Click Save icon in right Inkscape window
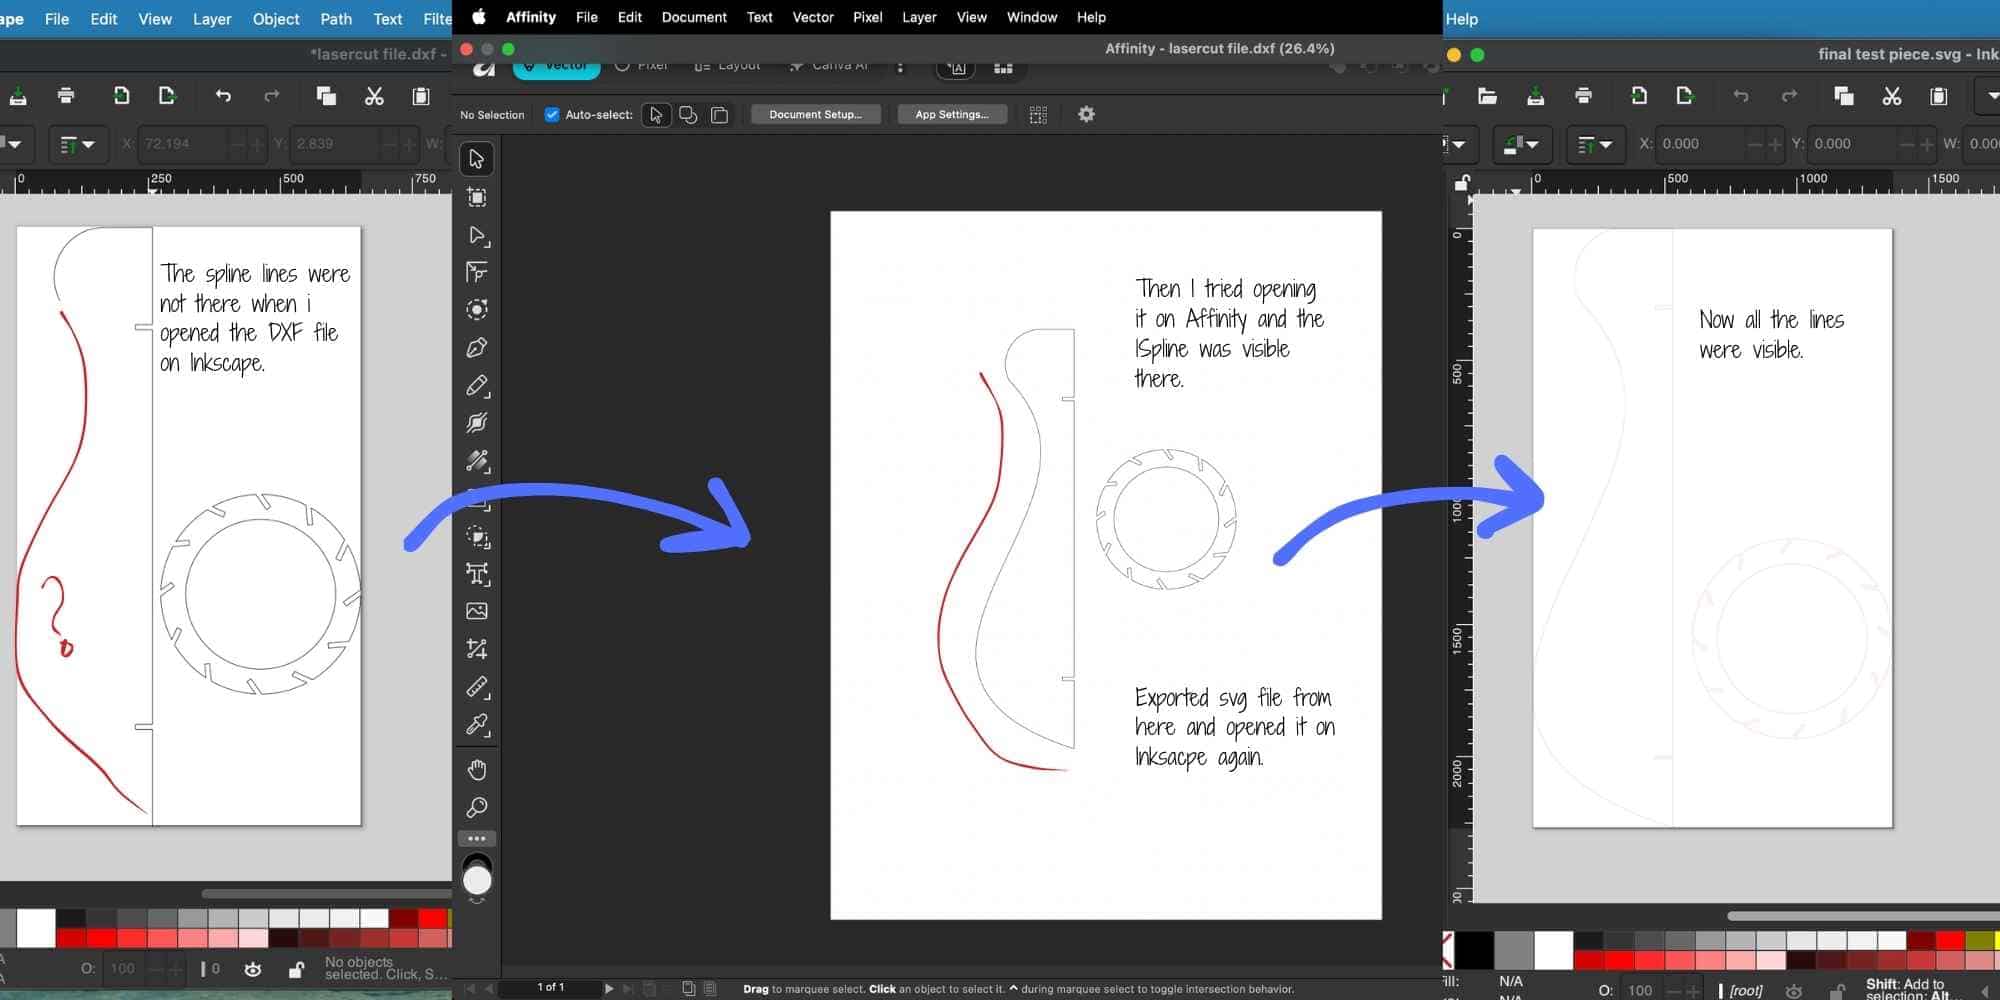 click(1535, 96)
